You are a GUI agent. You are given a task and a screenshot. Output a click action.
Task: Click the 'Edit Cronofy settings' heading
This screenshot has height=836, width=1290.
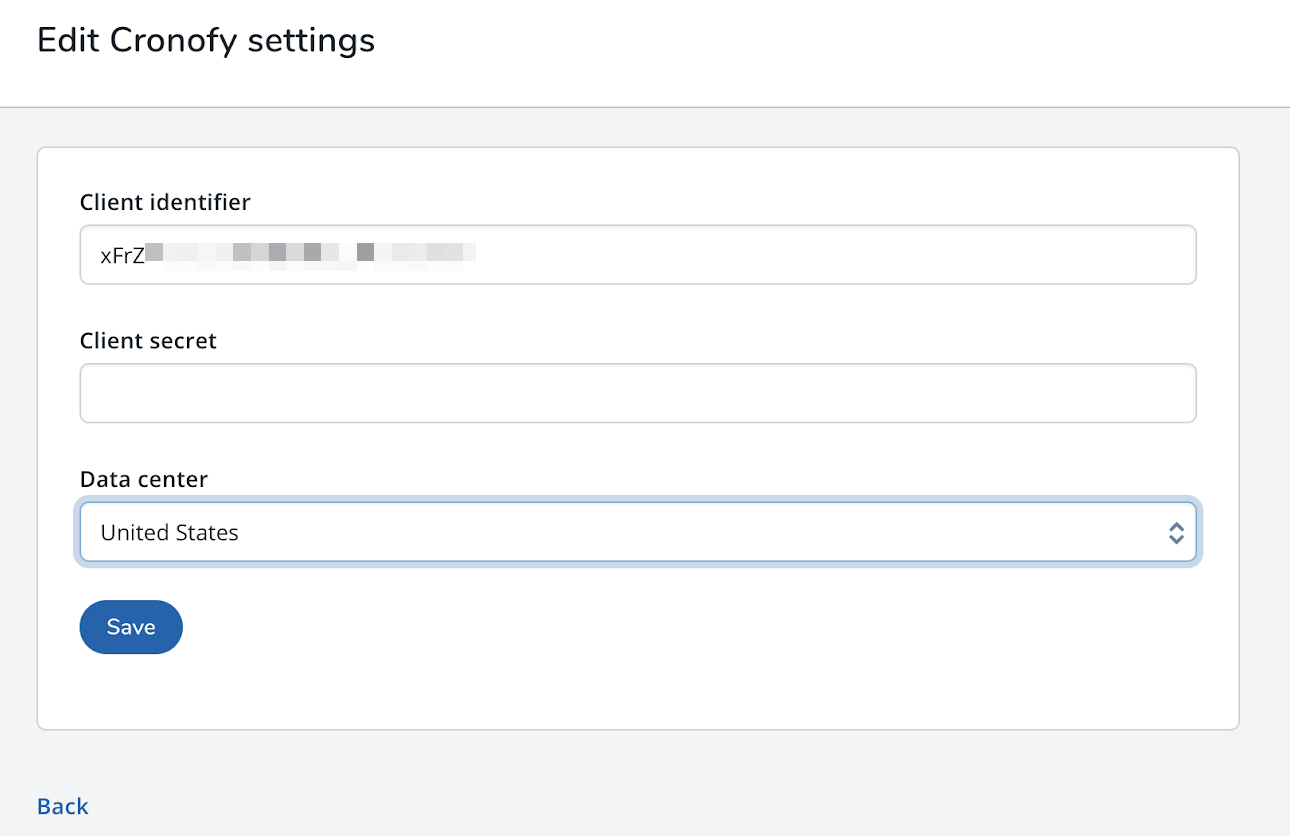click(x=206, y=40)
